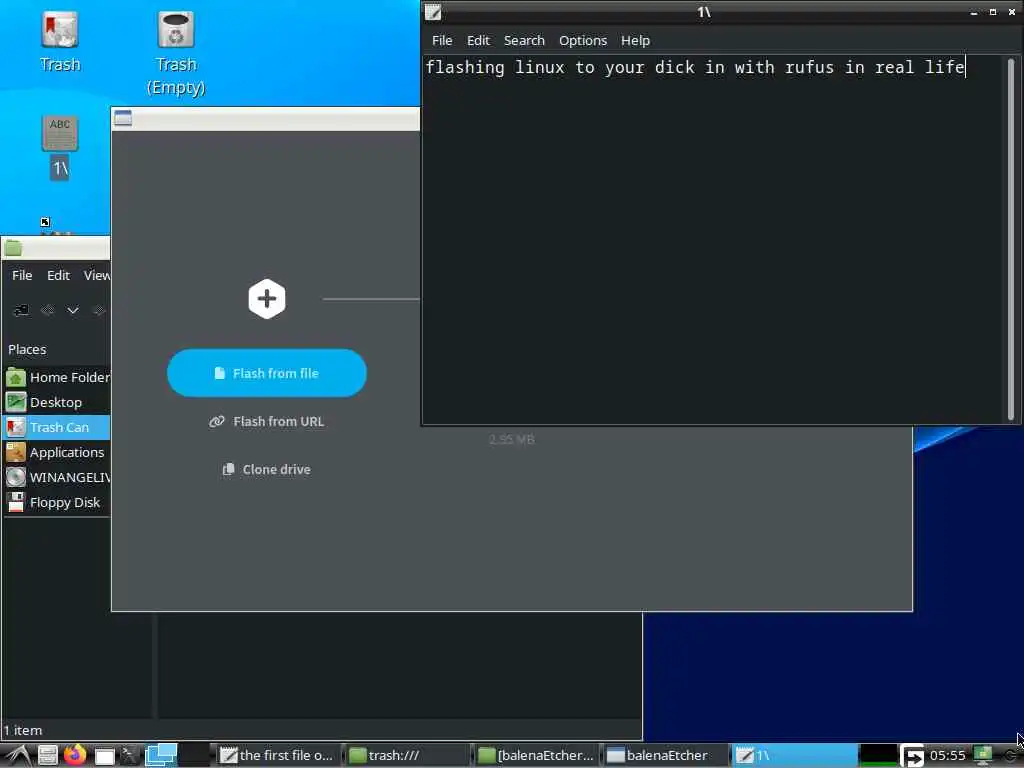Click the CPU monitor graph in taskbar
1024x768 pixels.
pos(878,756)
